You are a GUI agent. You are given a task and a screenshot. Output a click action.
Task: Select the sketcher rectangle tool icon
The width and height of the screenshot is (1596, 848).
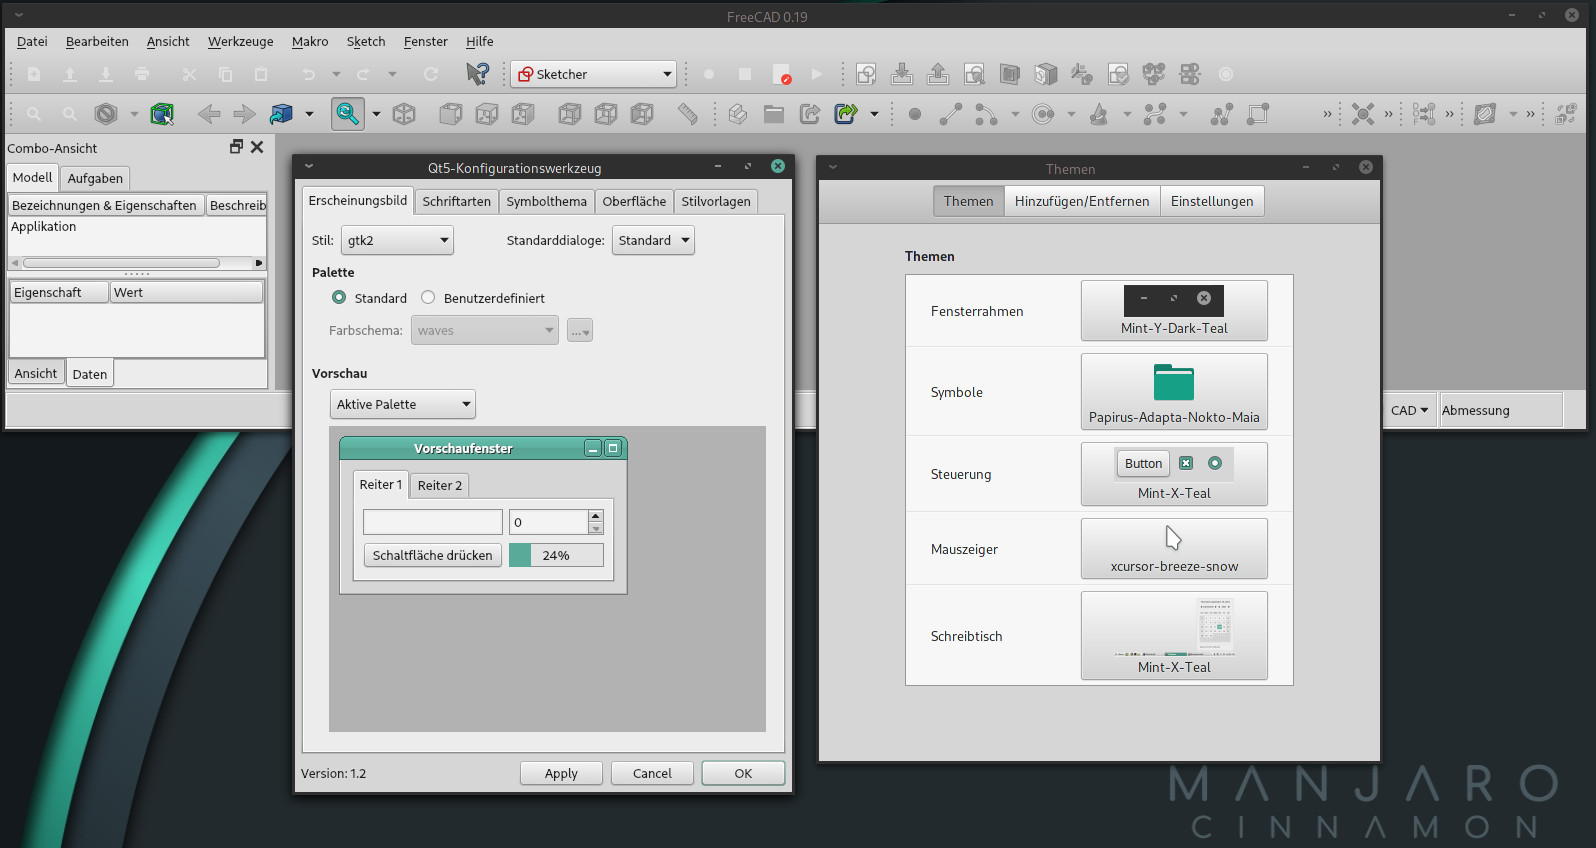tap(1258, 114)
